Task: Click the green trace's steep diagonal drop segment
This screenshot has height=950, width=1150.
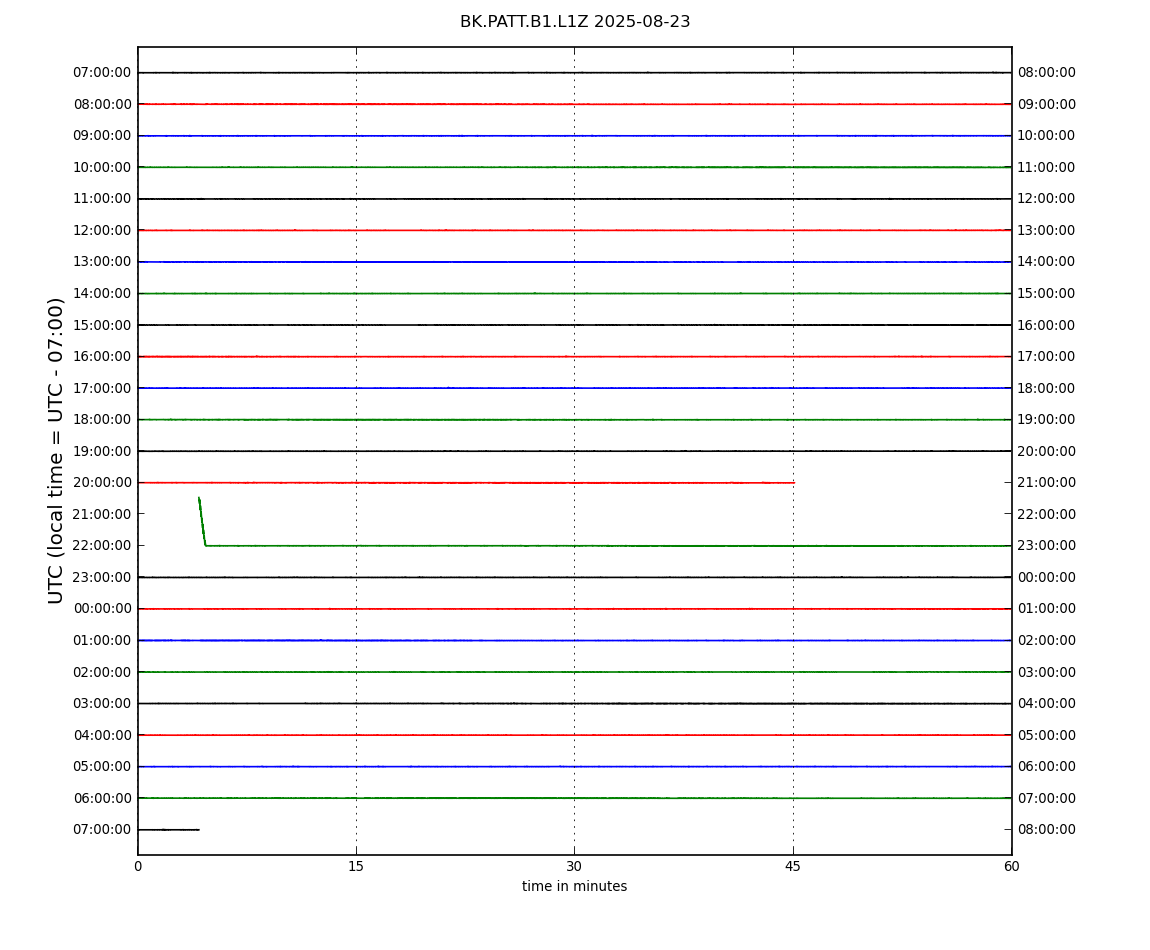Action: pos(202,522)
